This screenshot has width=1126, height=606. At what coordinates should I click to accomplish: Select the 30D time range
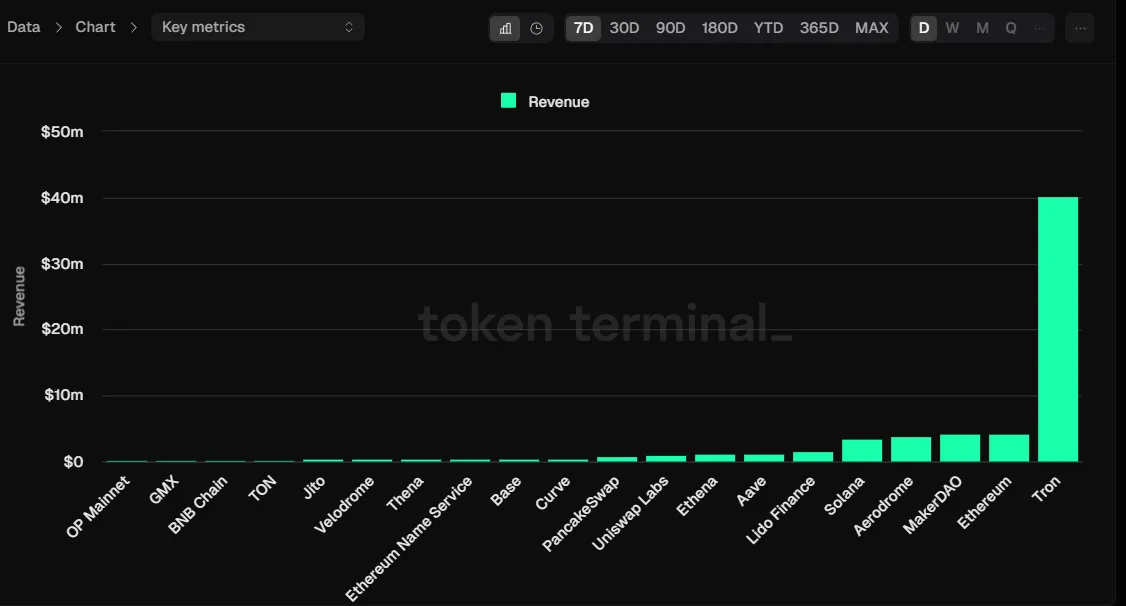tap(624, 28)
